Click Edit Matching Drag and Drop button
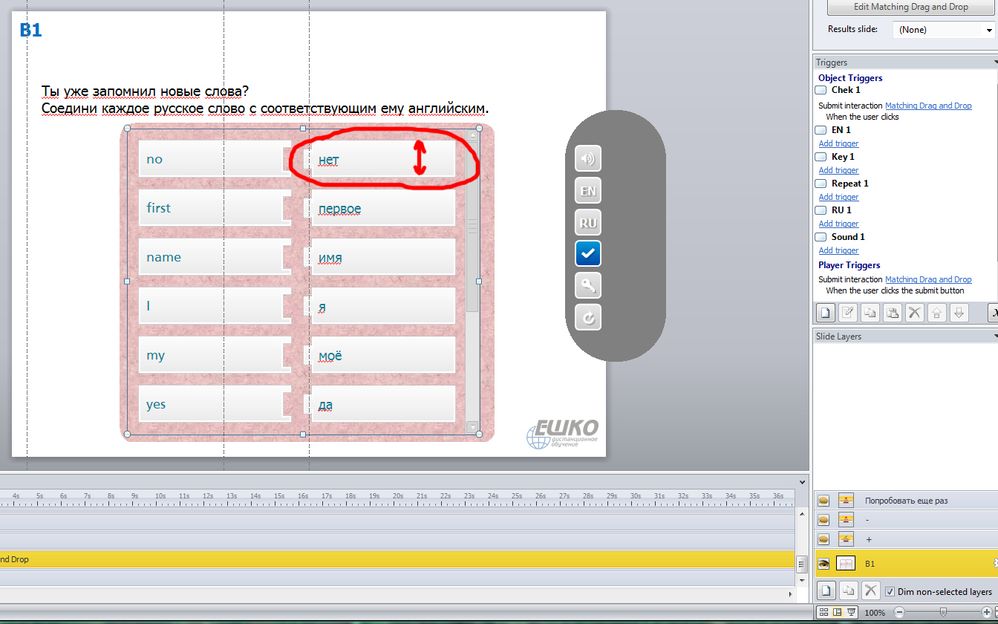 [910, 7]
